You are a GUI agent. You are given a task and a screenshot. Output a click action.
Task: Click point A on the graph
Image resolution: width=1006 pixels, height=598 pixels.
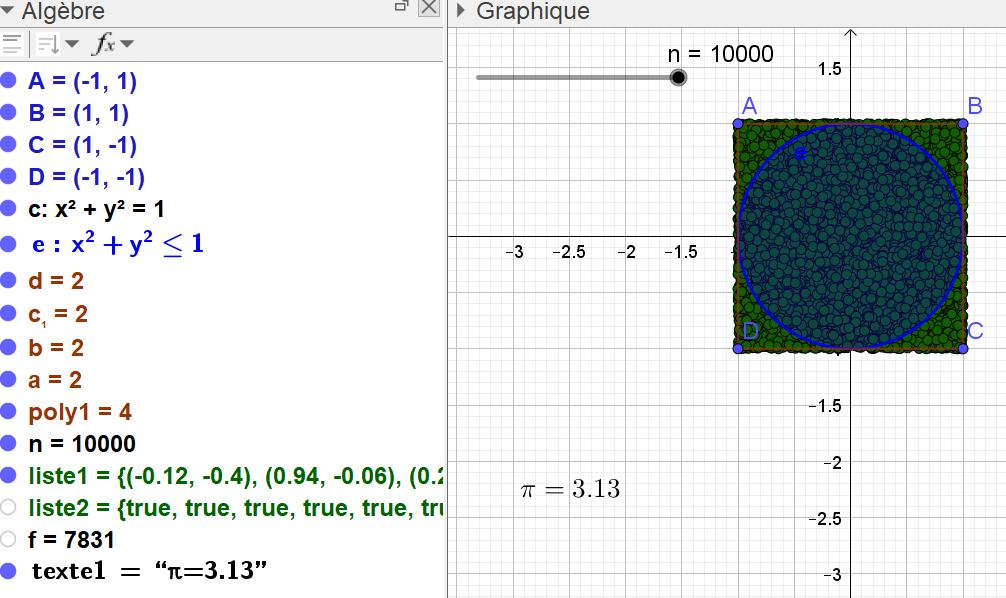pyautogui.click(x=738, y=123)
